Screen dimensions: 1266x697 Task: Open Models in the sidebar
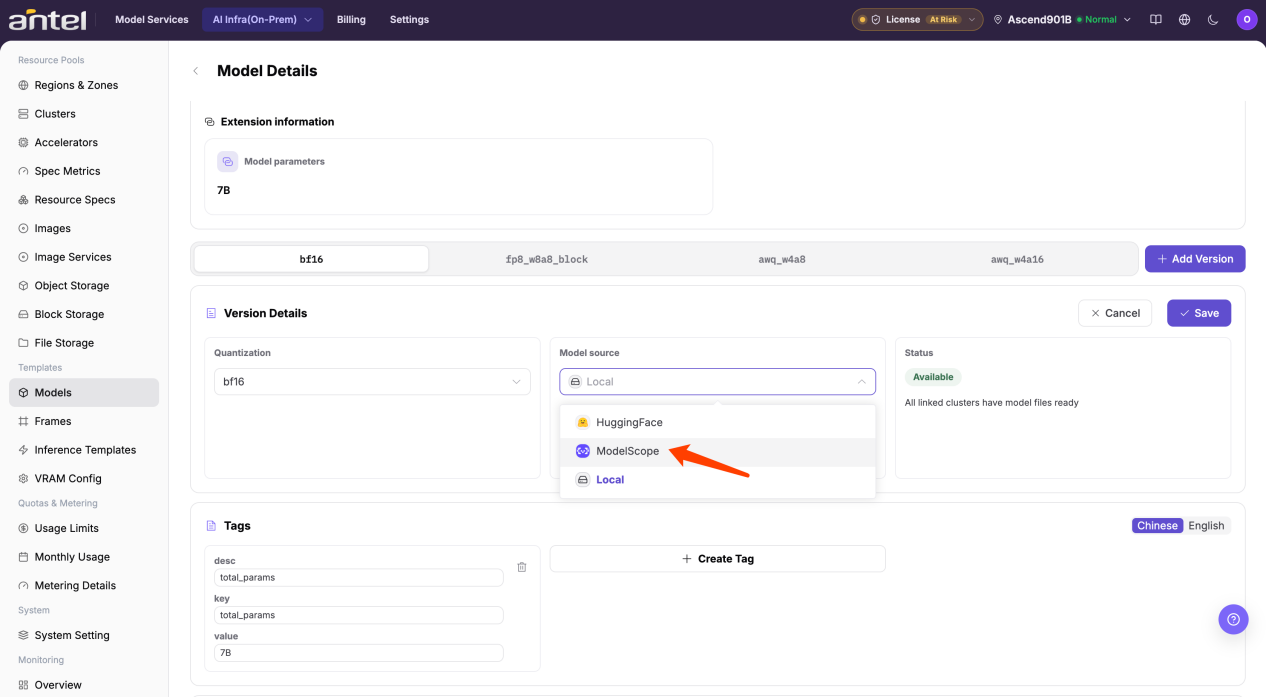[x=84, y=393]
